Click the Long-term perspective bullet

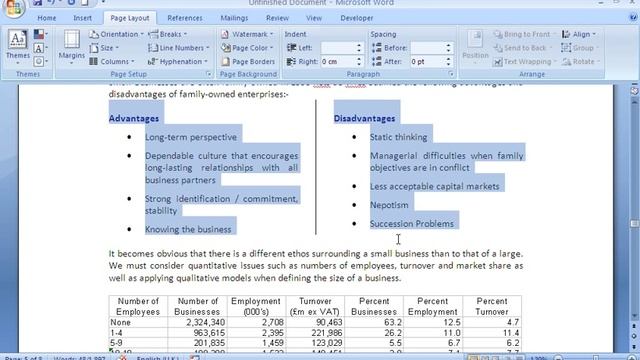point(191,137)
